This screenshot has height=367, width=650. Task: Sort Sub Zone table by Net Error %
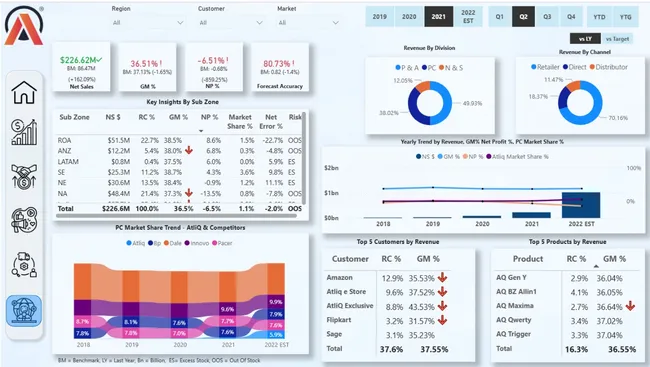(271, 122)
